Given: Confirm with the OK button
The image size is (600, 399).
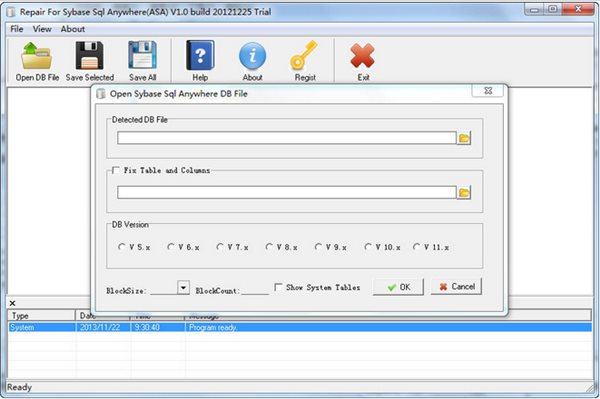Looking at the screenshot, I should tap(398, 287).
